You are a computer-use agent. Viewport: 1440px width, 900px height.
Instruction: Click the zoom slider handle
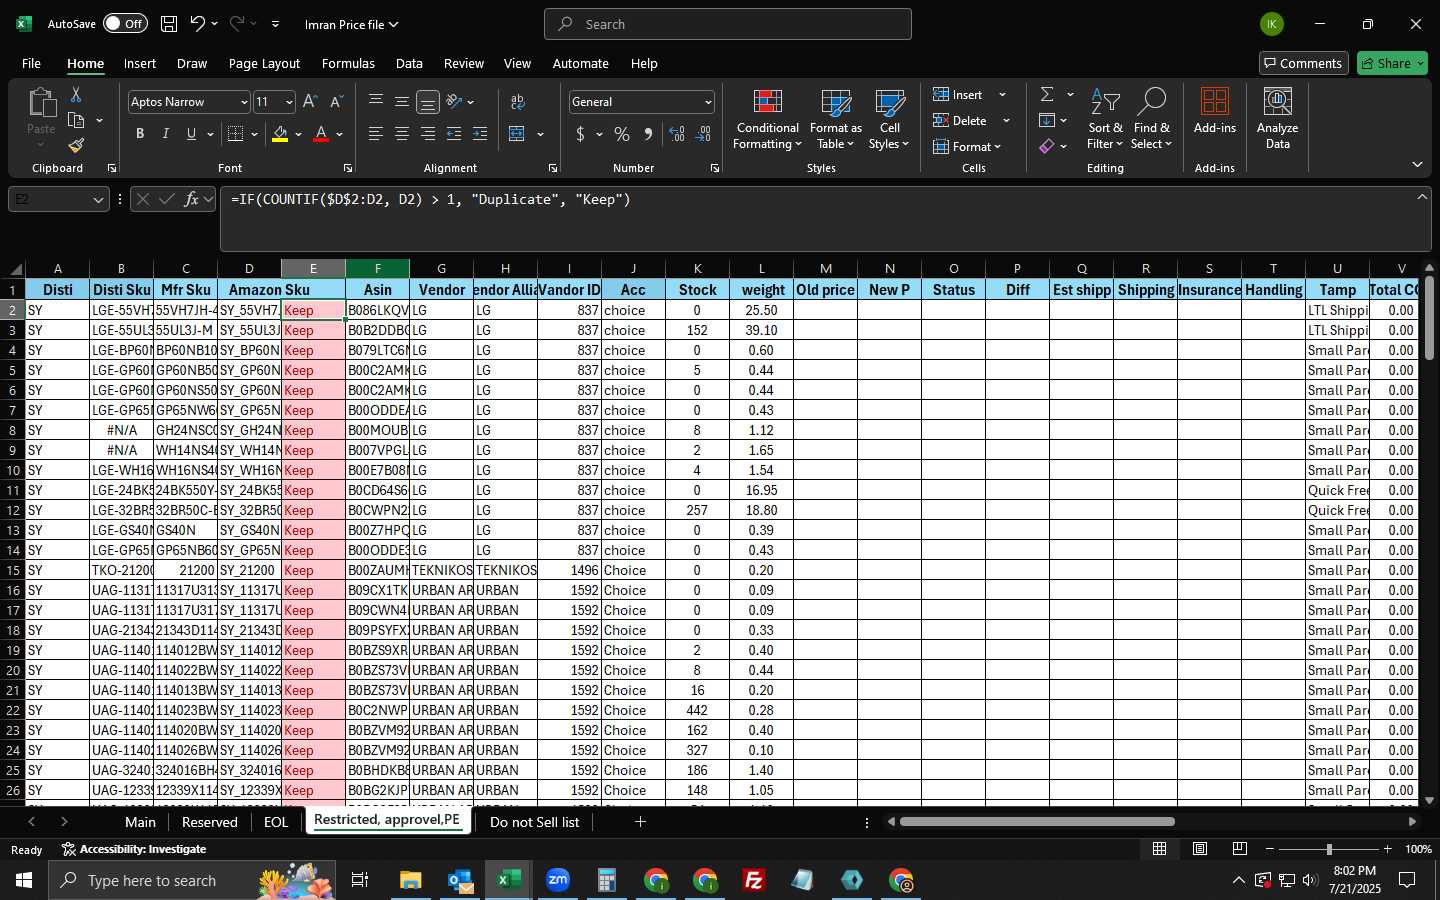pos(1329,849)
